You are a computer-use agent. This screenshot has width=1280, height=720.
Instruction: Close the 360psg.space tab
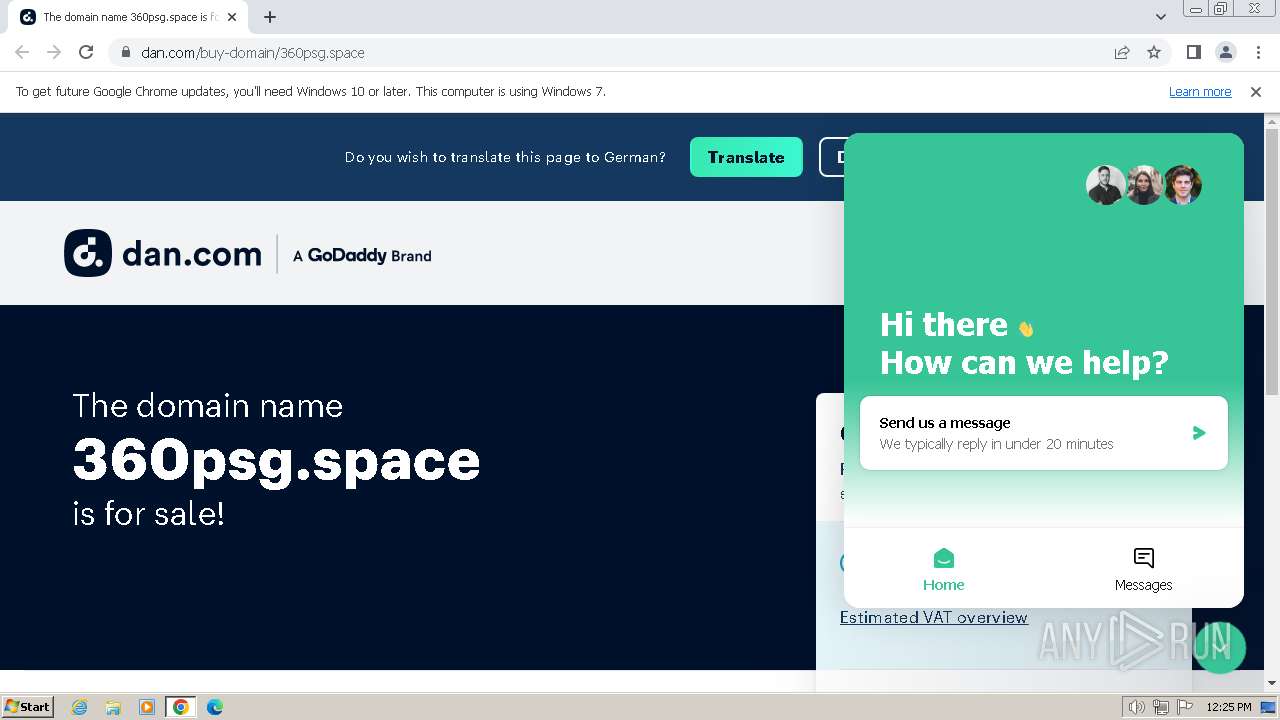[232, 17]
